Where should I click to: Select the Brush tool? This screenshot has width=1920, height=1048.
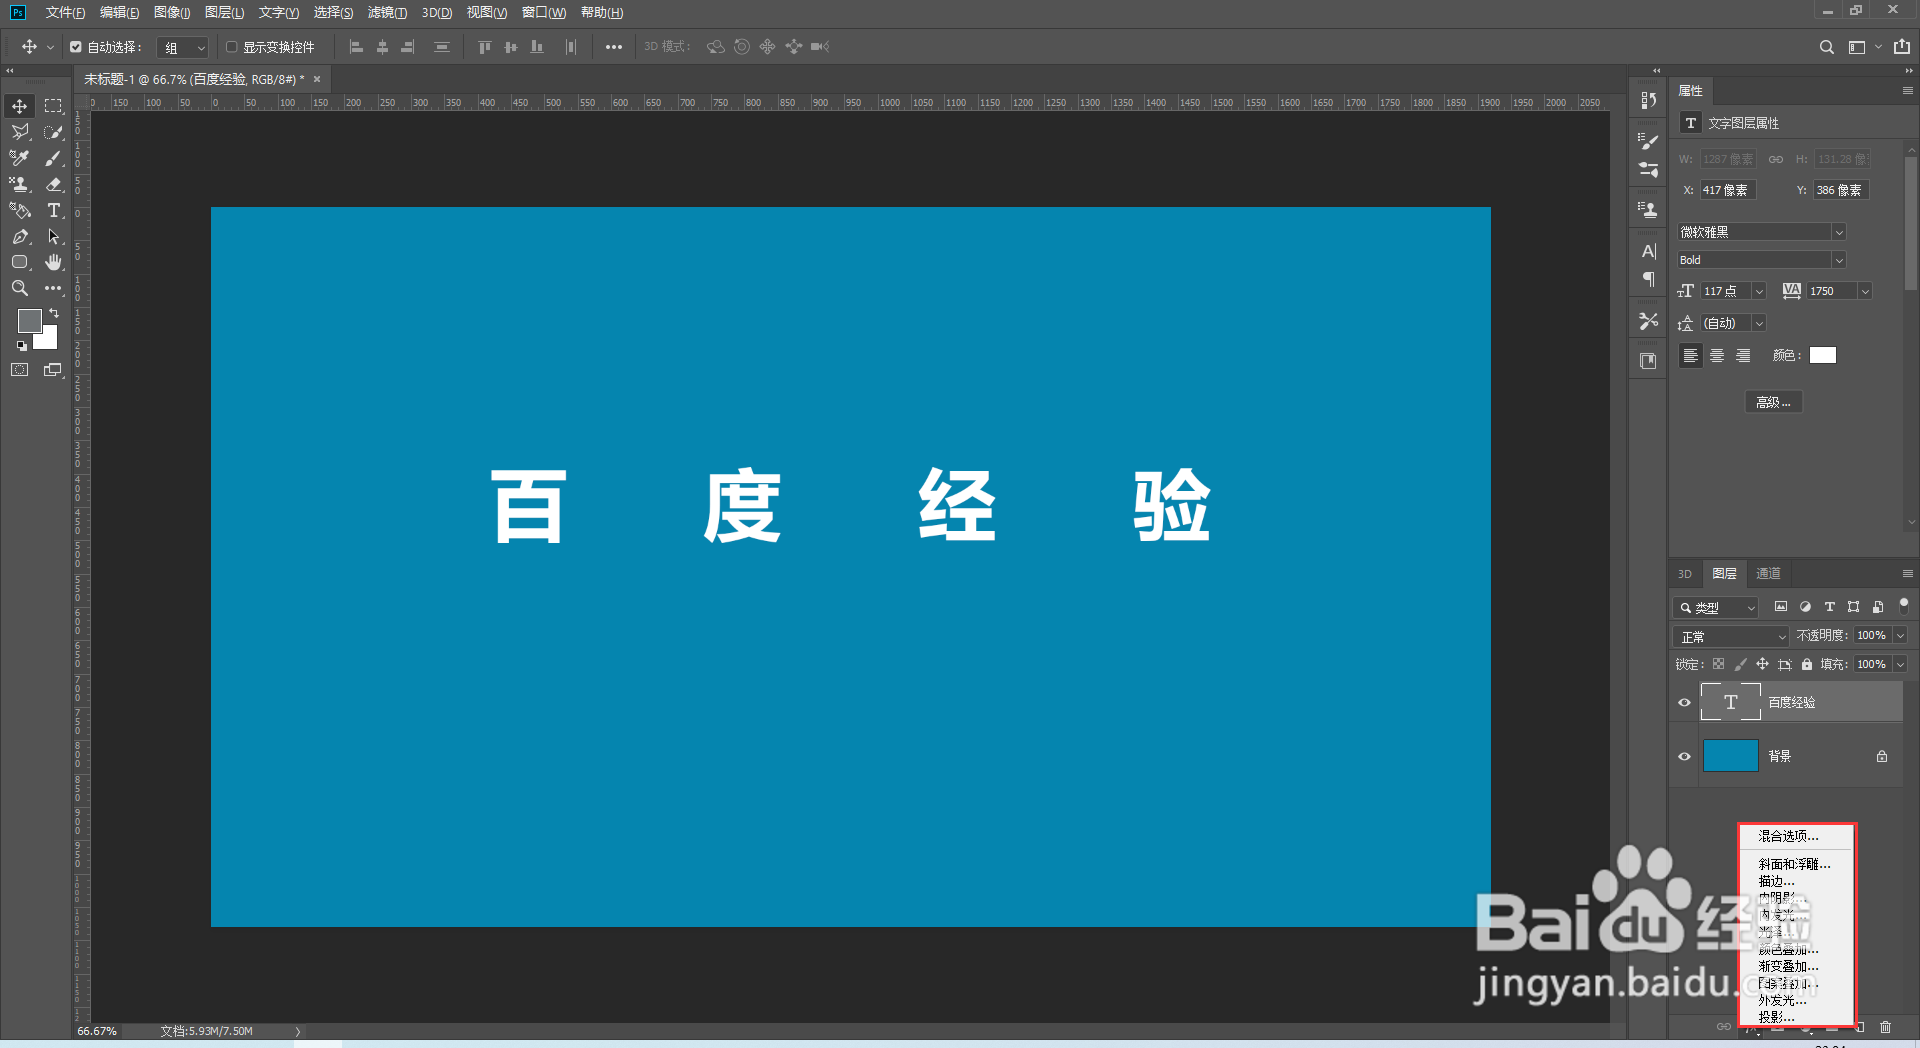[54, 157]
